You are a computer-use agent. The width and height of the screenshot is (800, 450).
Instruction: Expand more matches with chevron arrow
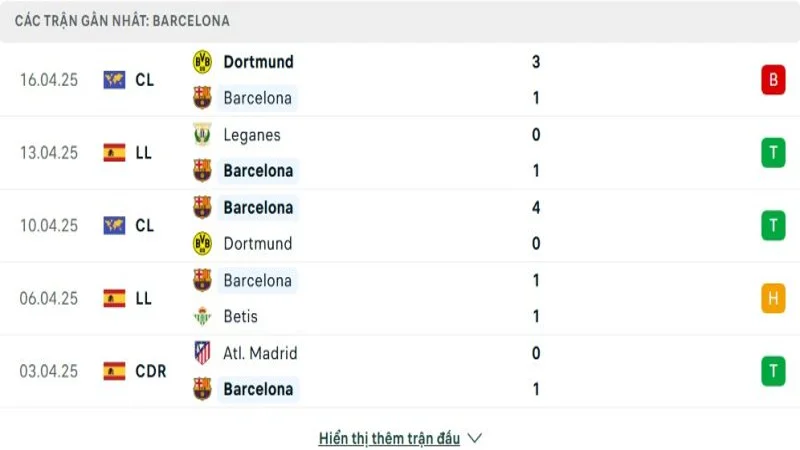click(x=475, y=438)
